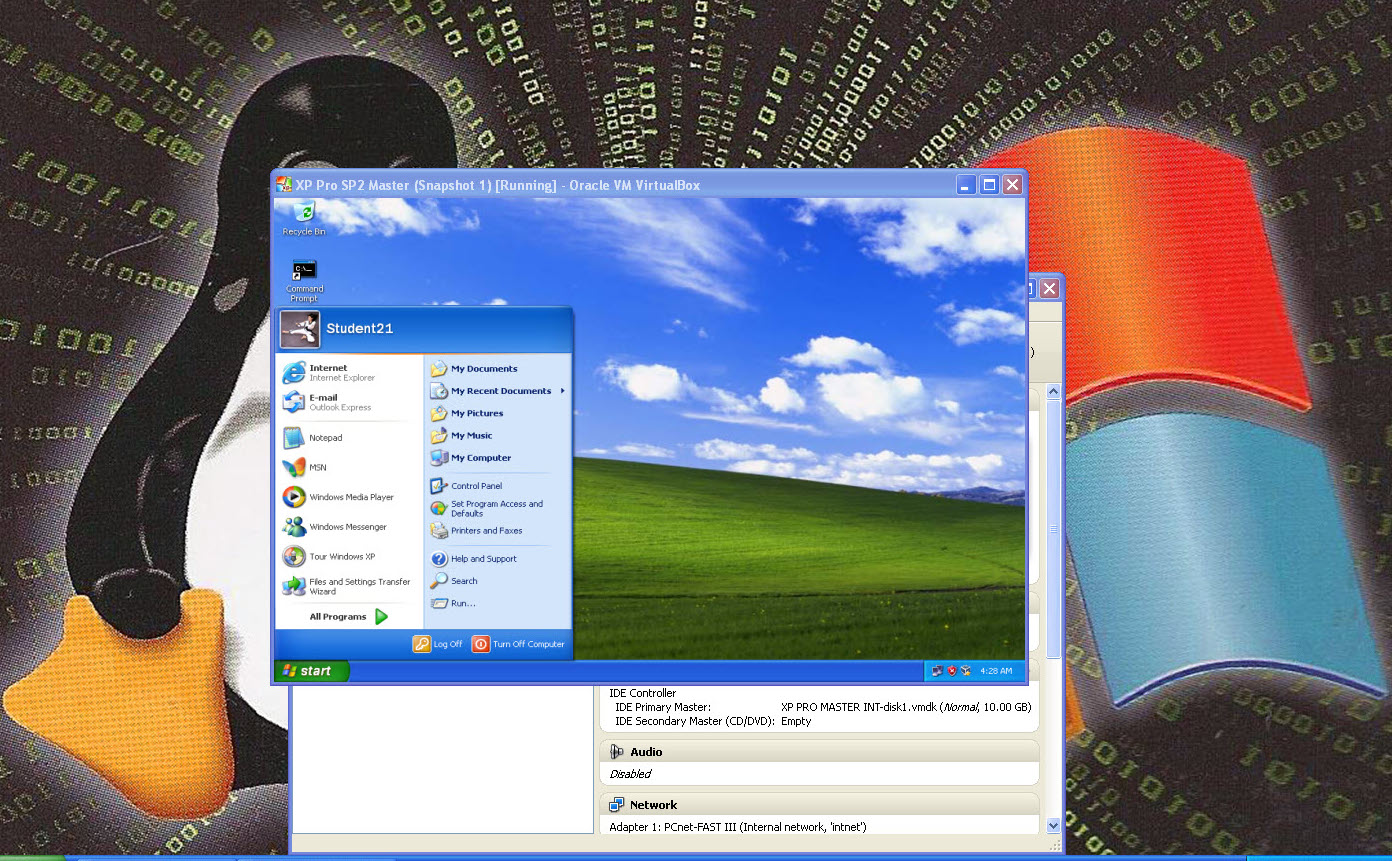Click the XP start button
The height and width of the screenshot is (861, 1392).
click(x=311, y=671)
